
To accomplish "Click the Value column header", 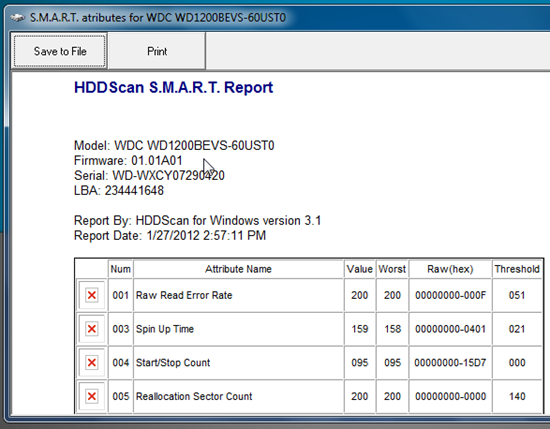I will tap(360, 269).
